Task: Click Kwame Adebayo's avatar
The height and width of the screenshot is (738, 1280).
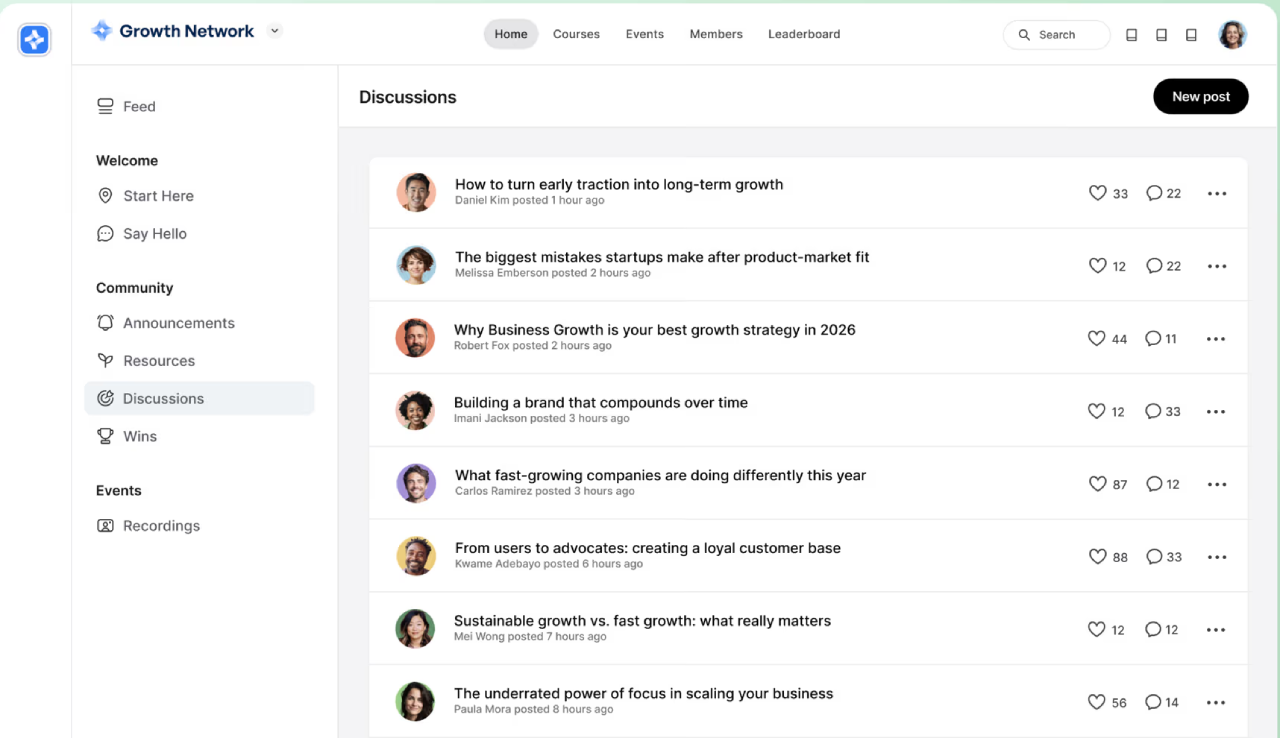Action: (x=416, y=557)
